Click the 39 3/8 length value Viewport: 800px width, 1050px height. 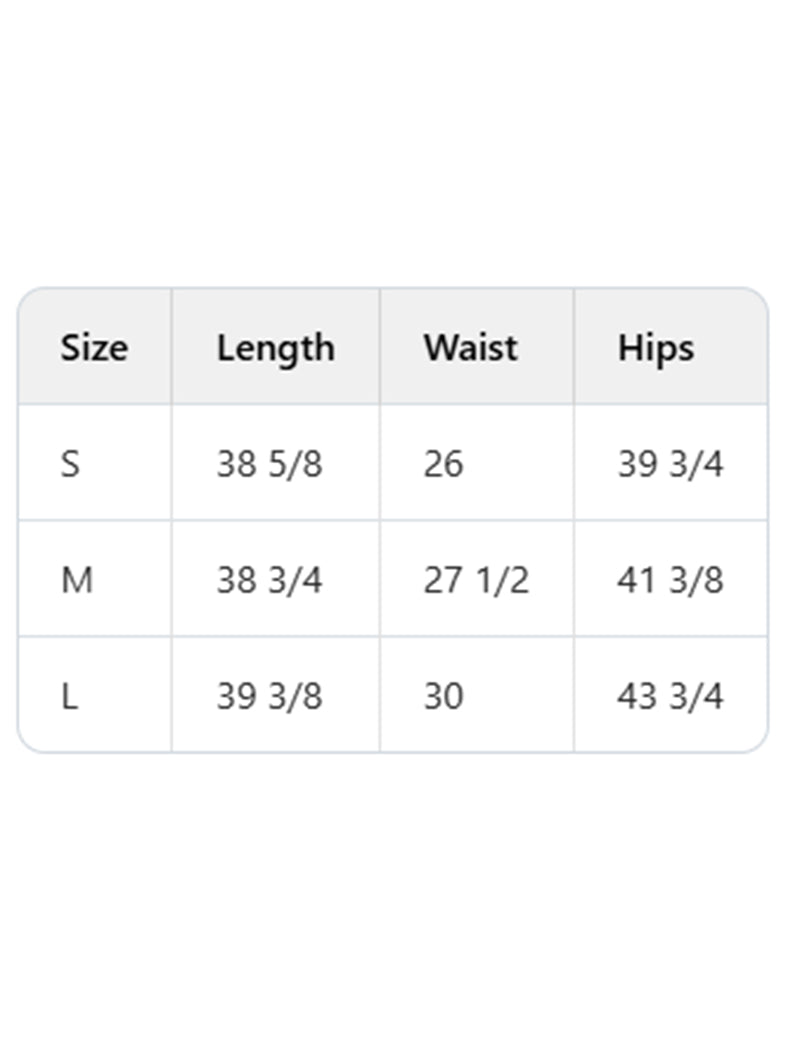pyautogui.click(x=269, y=696)
